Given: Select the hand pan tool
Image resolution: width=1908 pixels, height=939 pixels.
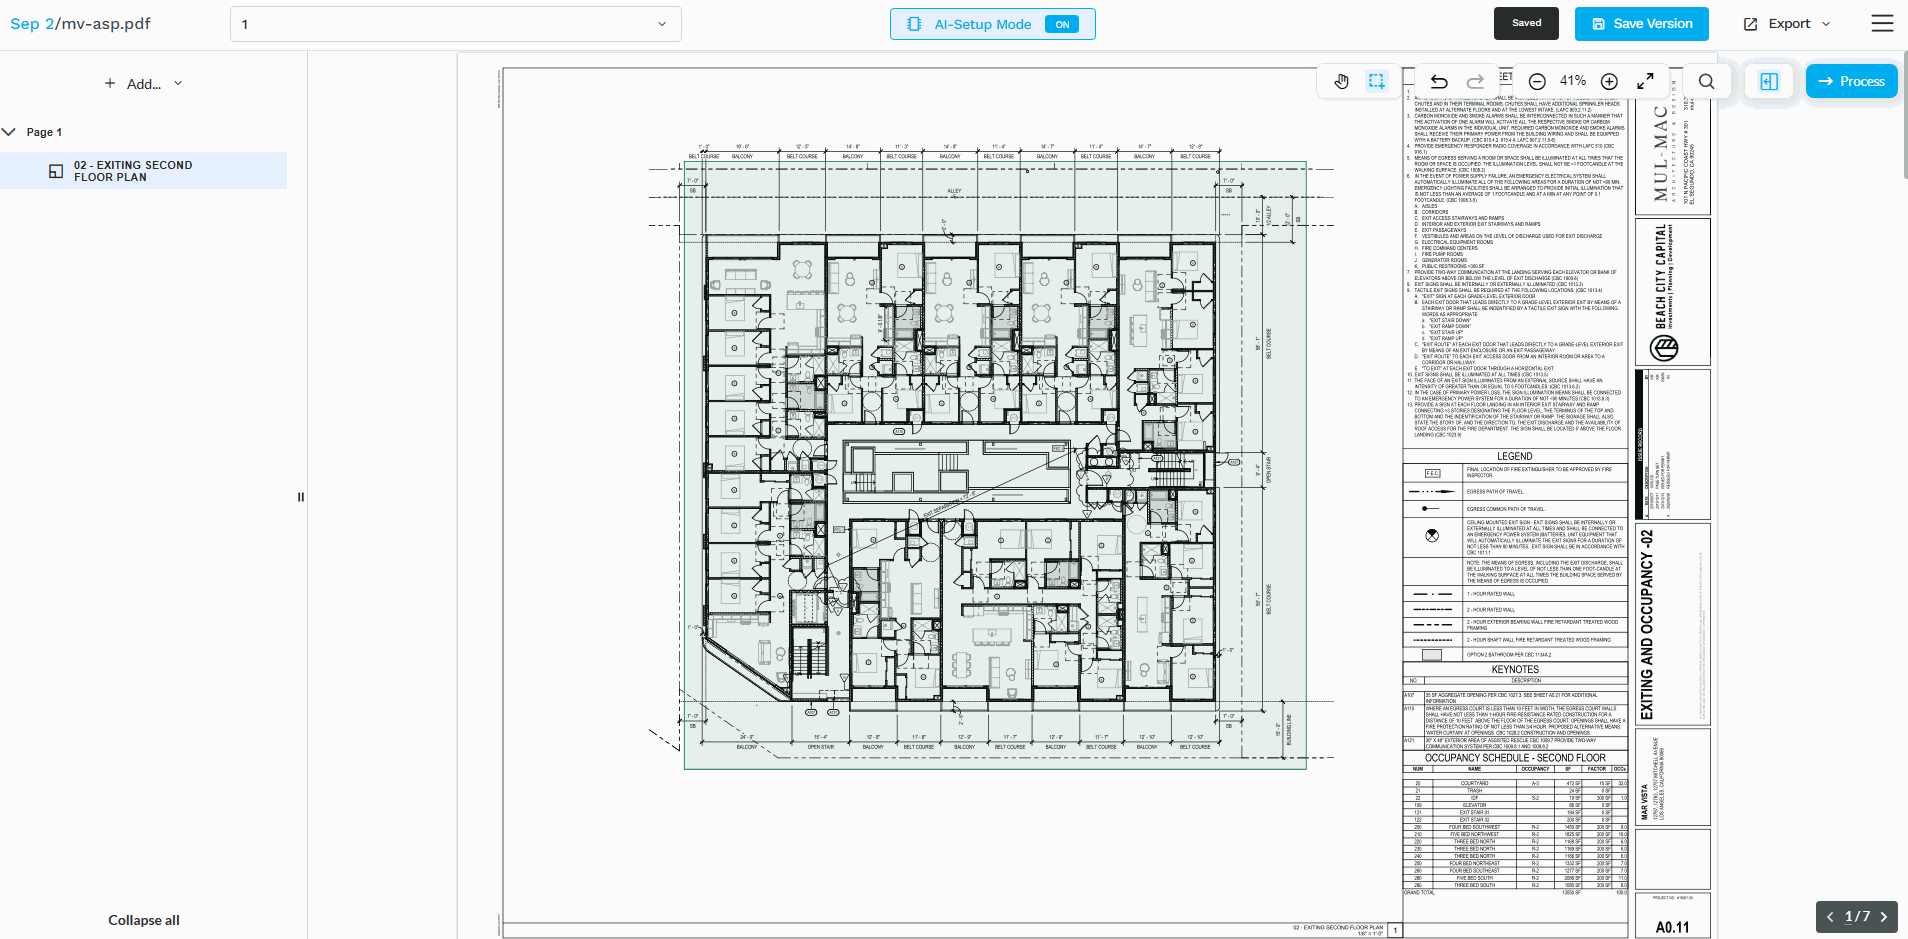Looking at the screenshot, I should tap(1341, 82).
